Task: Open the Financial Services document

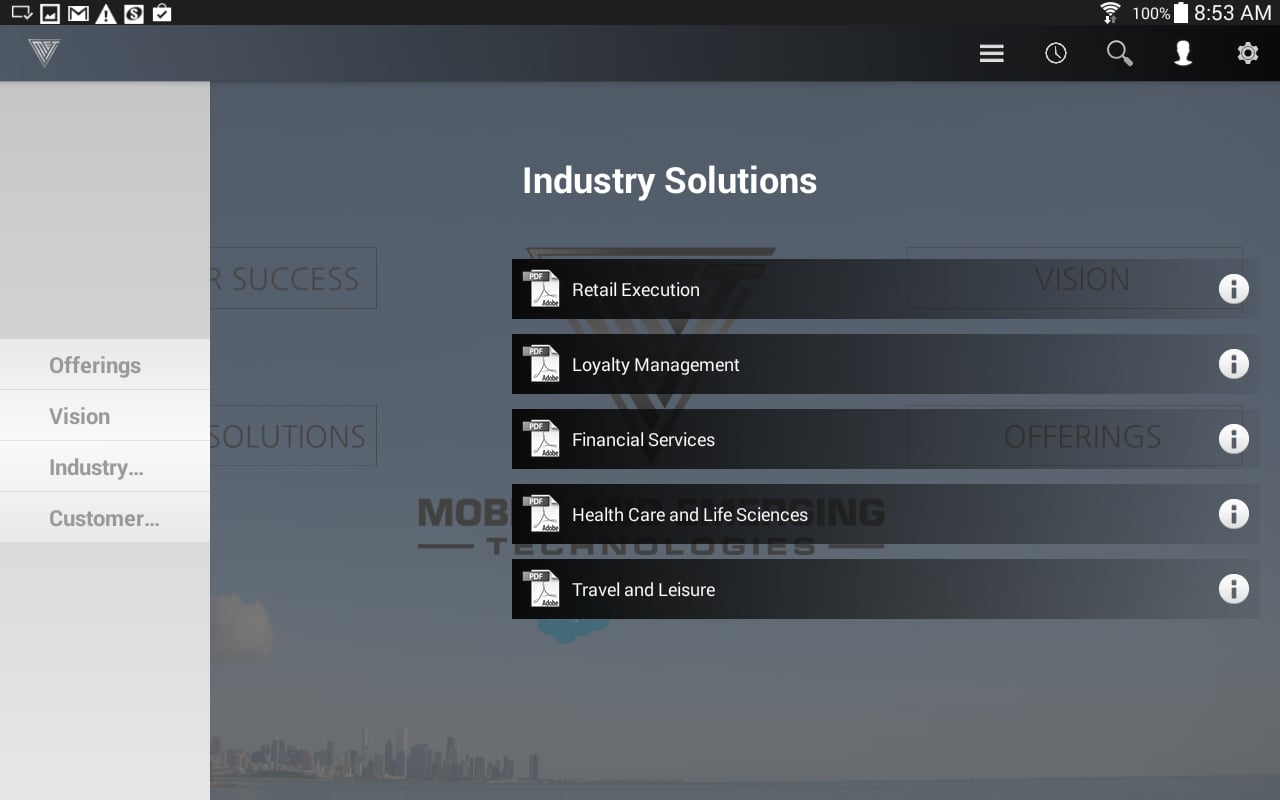Action: (x=885, y=439)
